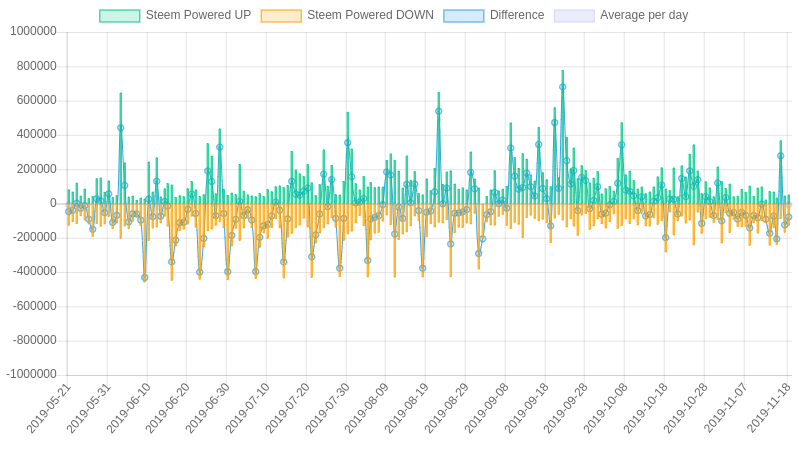Toggle the Difference legend label
798x450 pixels.
pos(517,15)
